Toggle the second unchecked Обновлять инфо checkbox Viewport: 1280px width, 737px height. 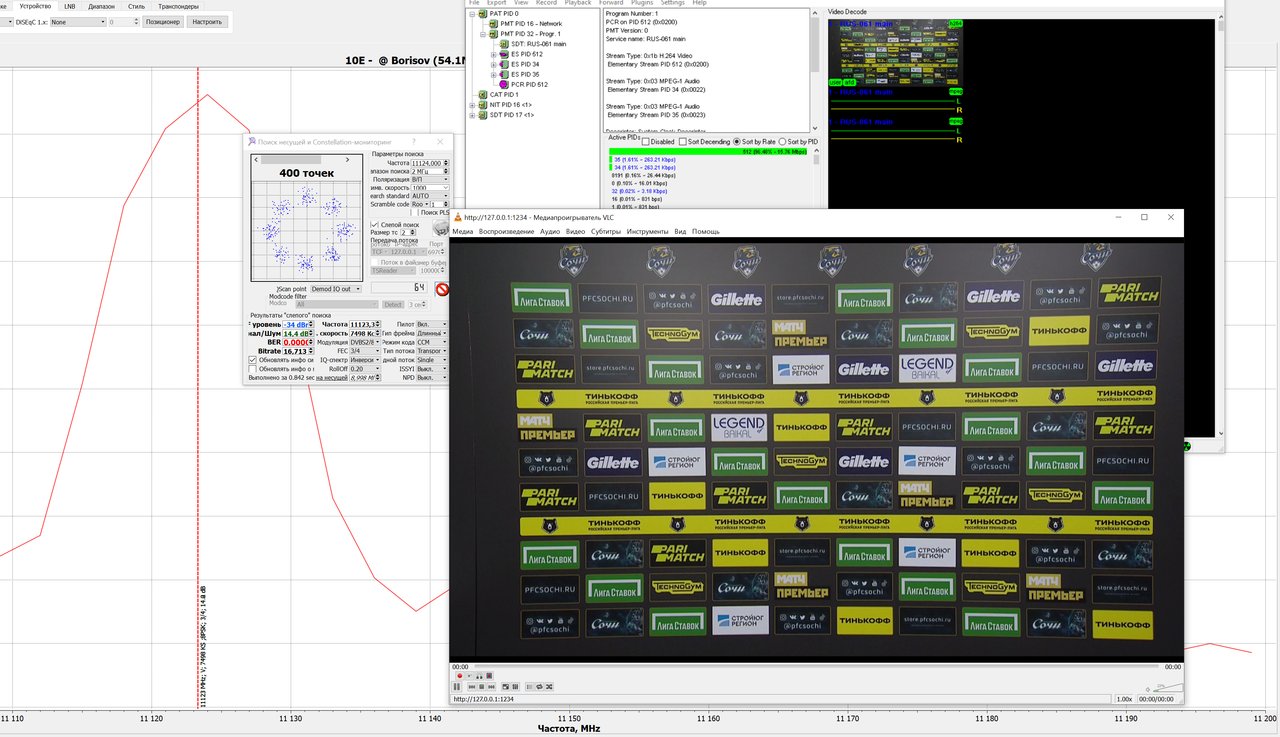click(252, 369)
